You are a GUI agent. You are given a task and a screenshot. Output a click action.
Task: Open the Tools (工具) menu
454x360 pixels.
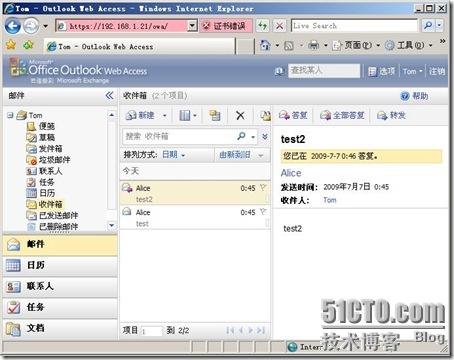(409, 45)
